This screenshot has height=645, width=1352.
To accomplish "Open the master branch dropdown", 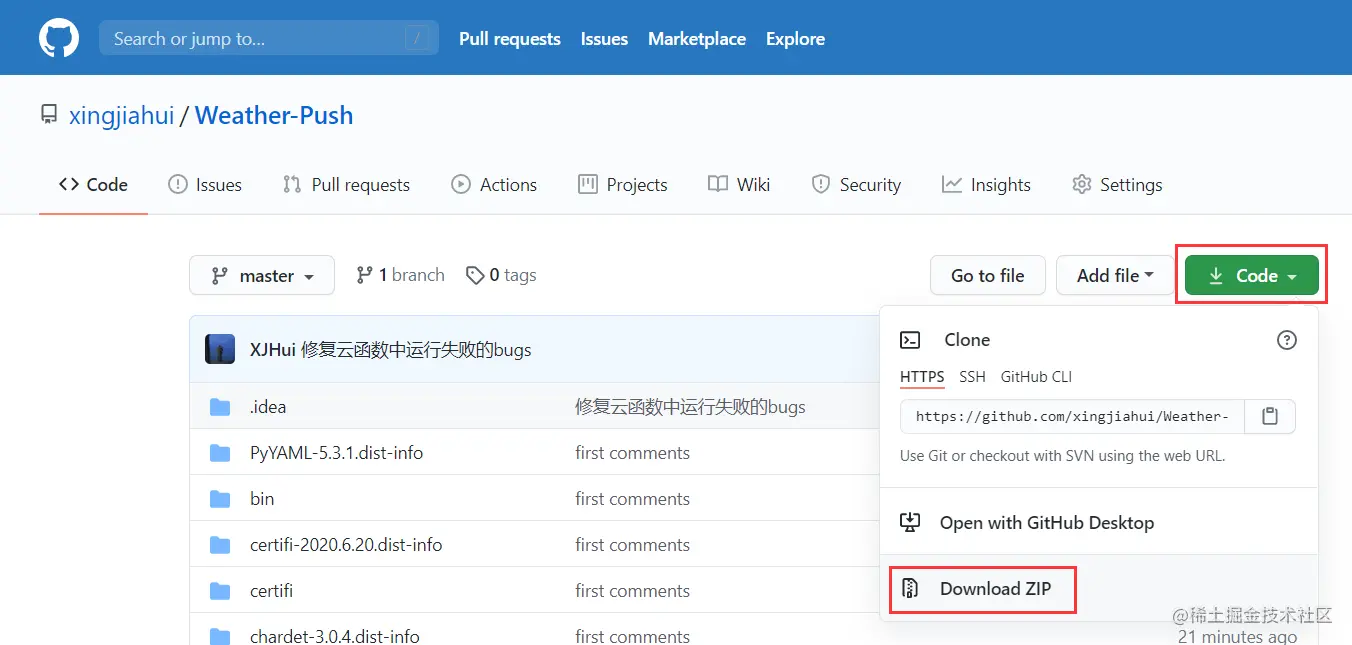I will coord(262,275).
